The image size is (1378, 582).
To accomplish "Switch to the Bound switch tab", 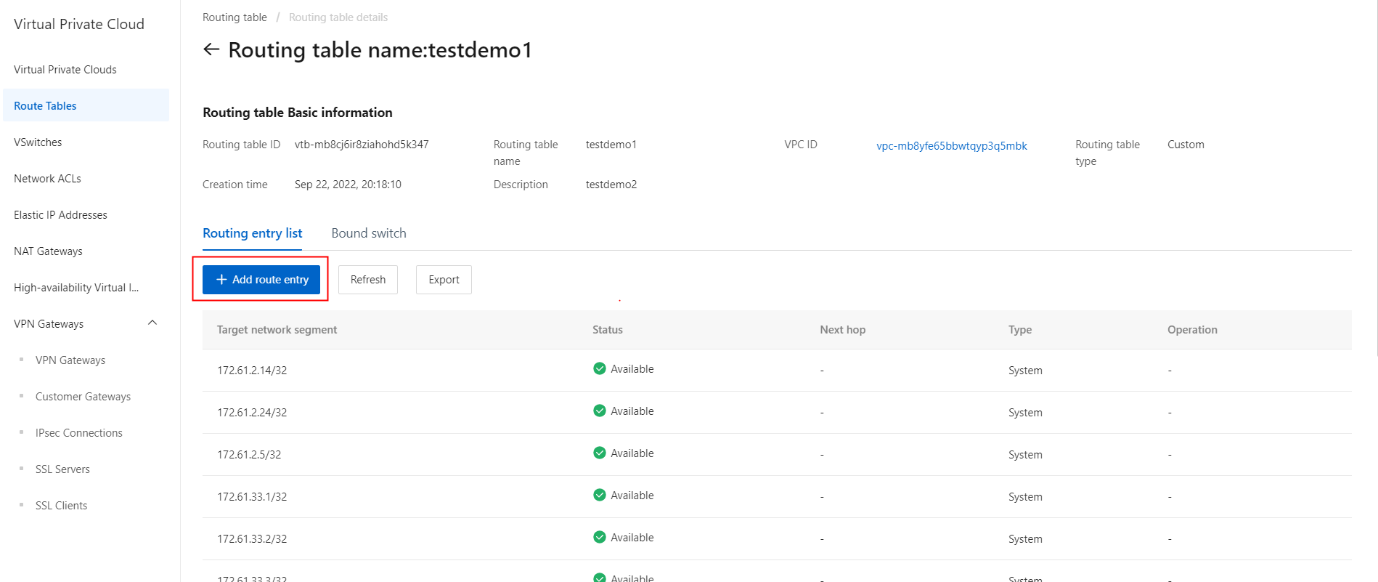I will click(x=369, y=233).
